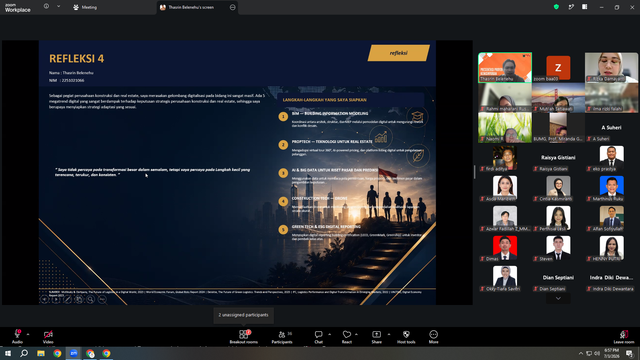The height and width of the screenshot is (360, 640).
Task: Select zoom baa03 participant tile
Action: (558, 67)
